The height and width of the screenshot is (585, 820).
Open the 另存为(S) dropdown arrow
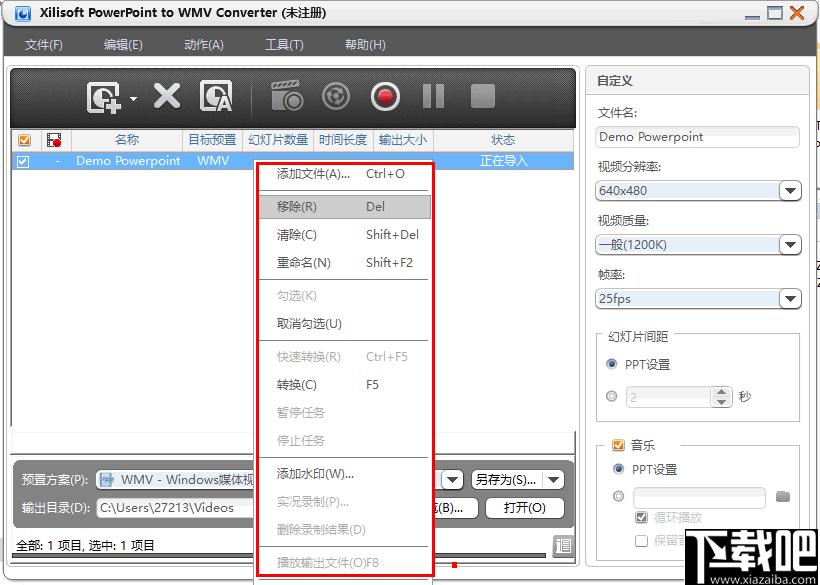553,480
